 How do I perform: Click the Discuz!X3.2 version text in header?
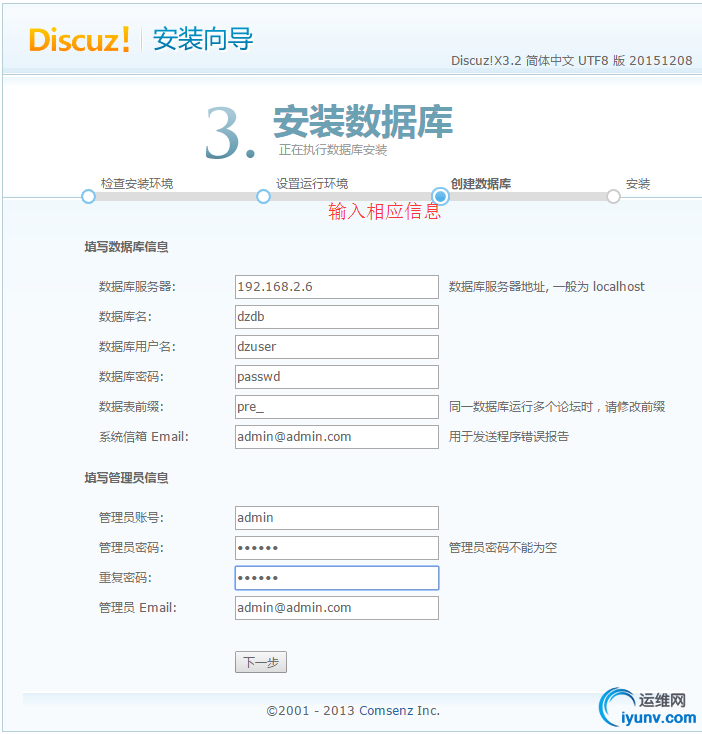click(x=571, y=61)
